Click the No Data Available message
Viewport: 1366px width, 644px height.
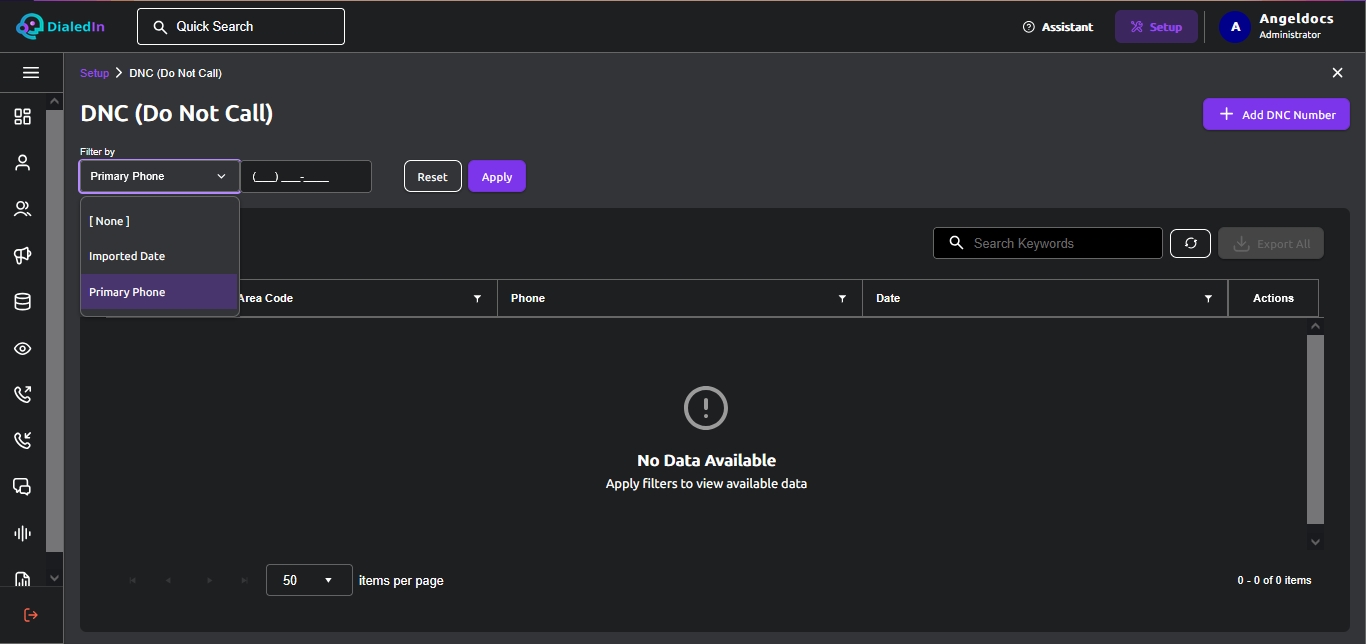(706, 461)
